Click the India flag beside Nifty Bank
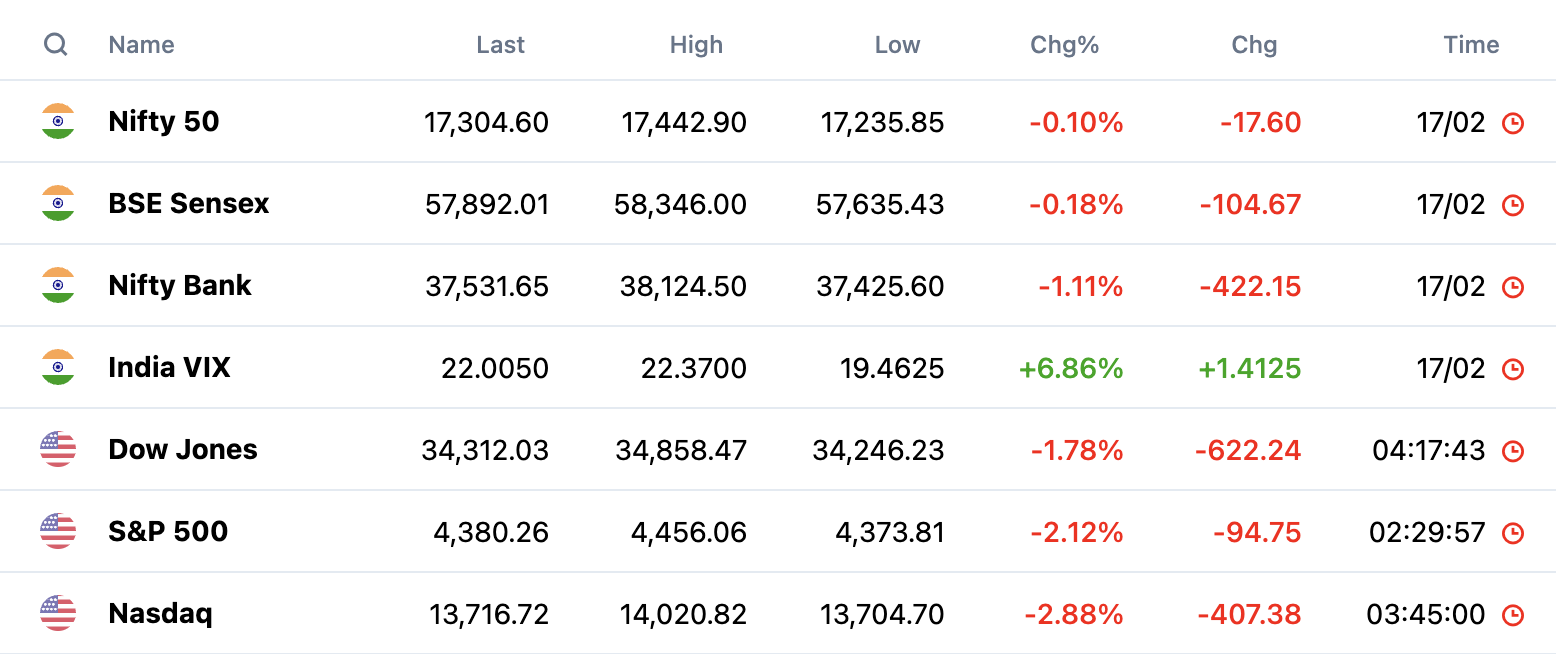This screenshot has height=654, width=1562. point(58,286)
